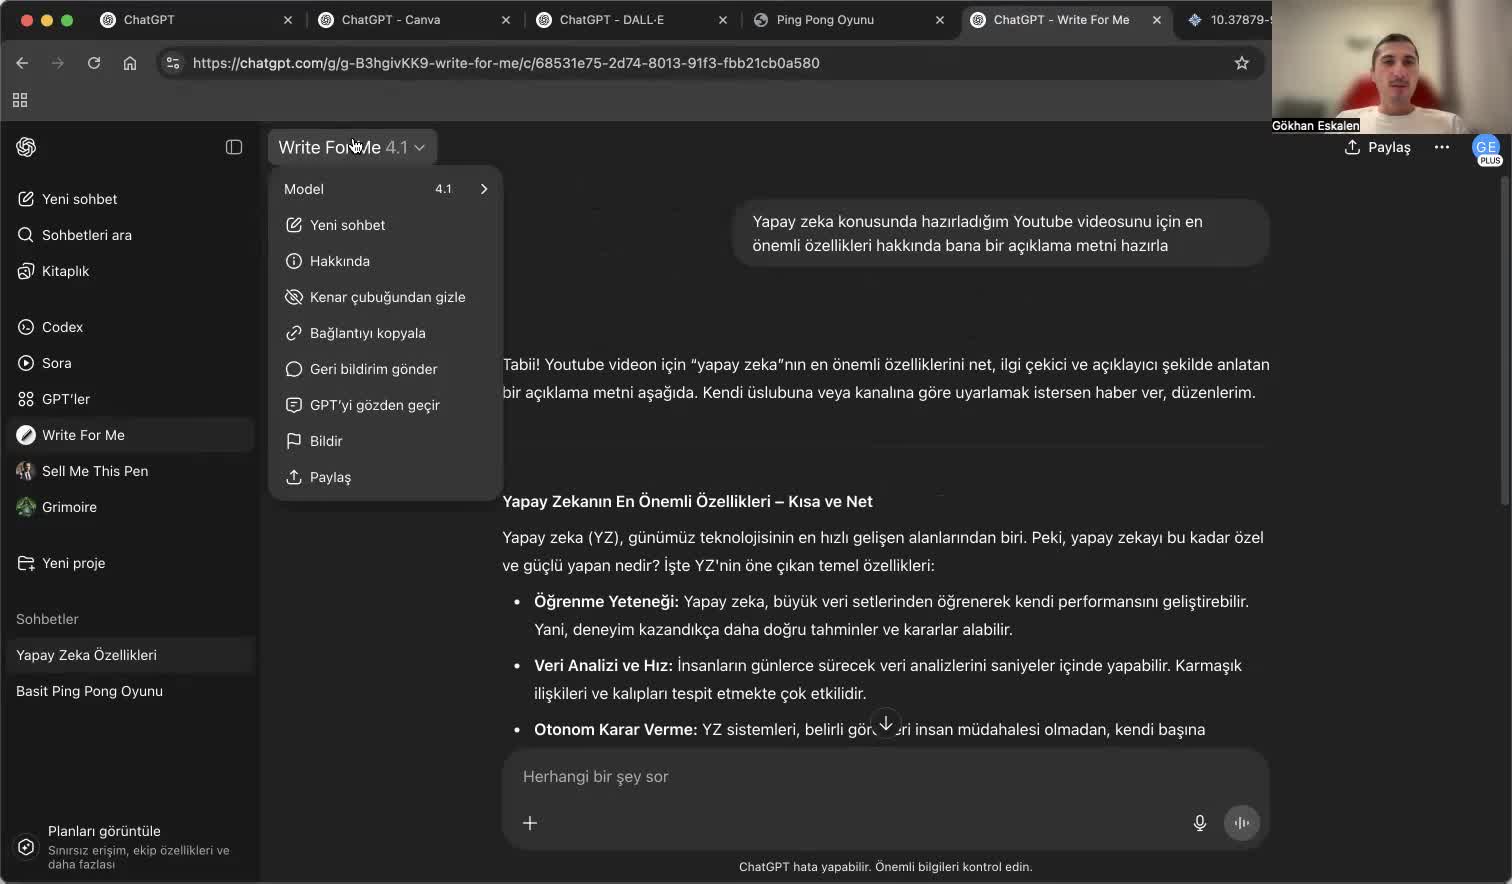Click the page vertical scrollbar
Image resolution: width=1512 pixels, height=884 pixels.
[x=1505, y=340]
